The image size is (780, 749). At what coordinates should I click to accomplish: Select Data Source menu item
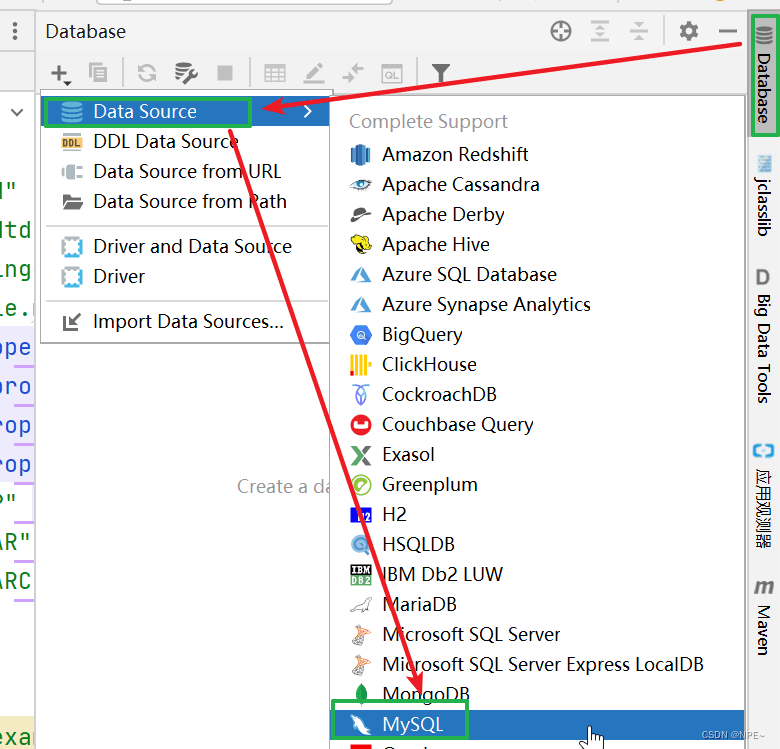click(185, 111)
